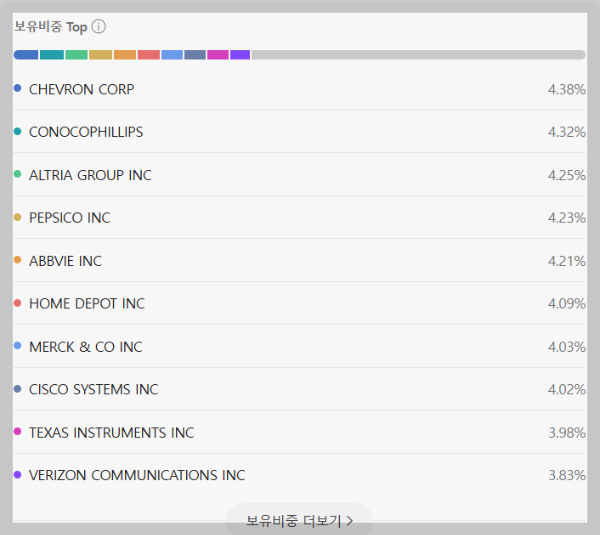Screen dimensions: 600x535
Task: Click the magenta dot beside Texas Instruments
Action: [x=17, y=431]
